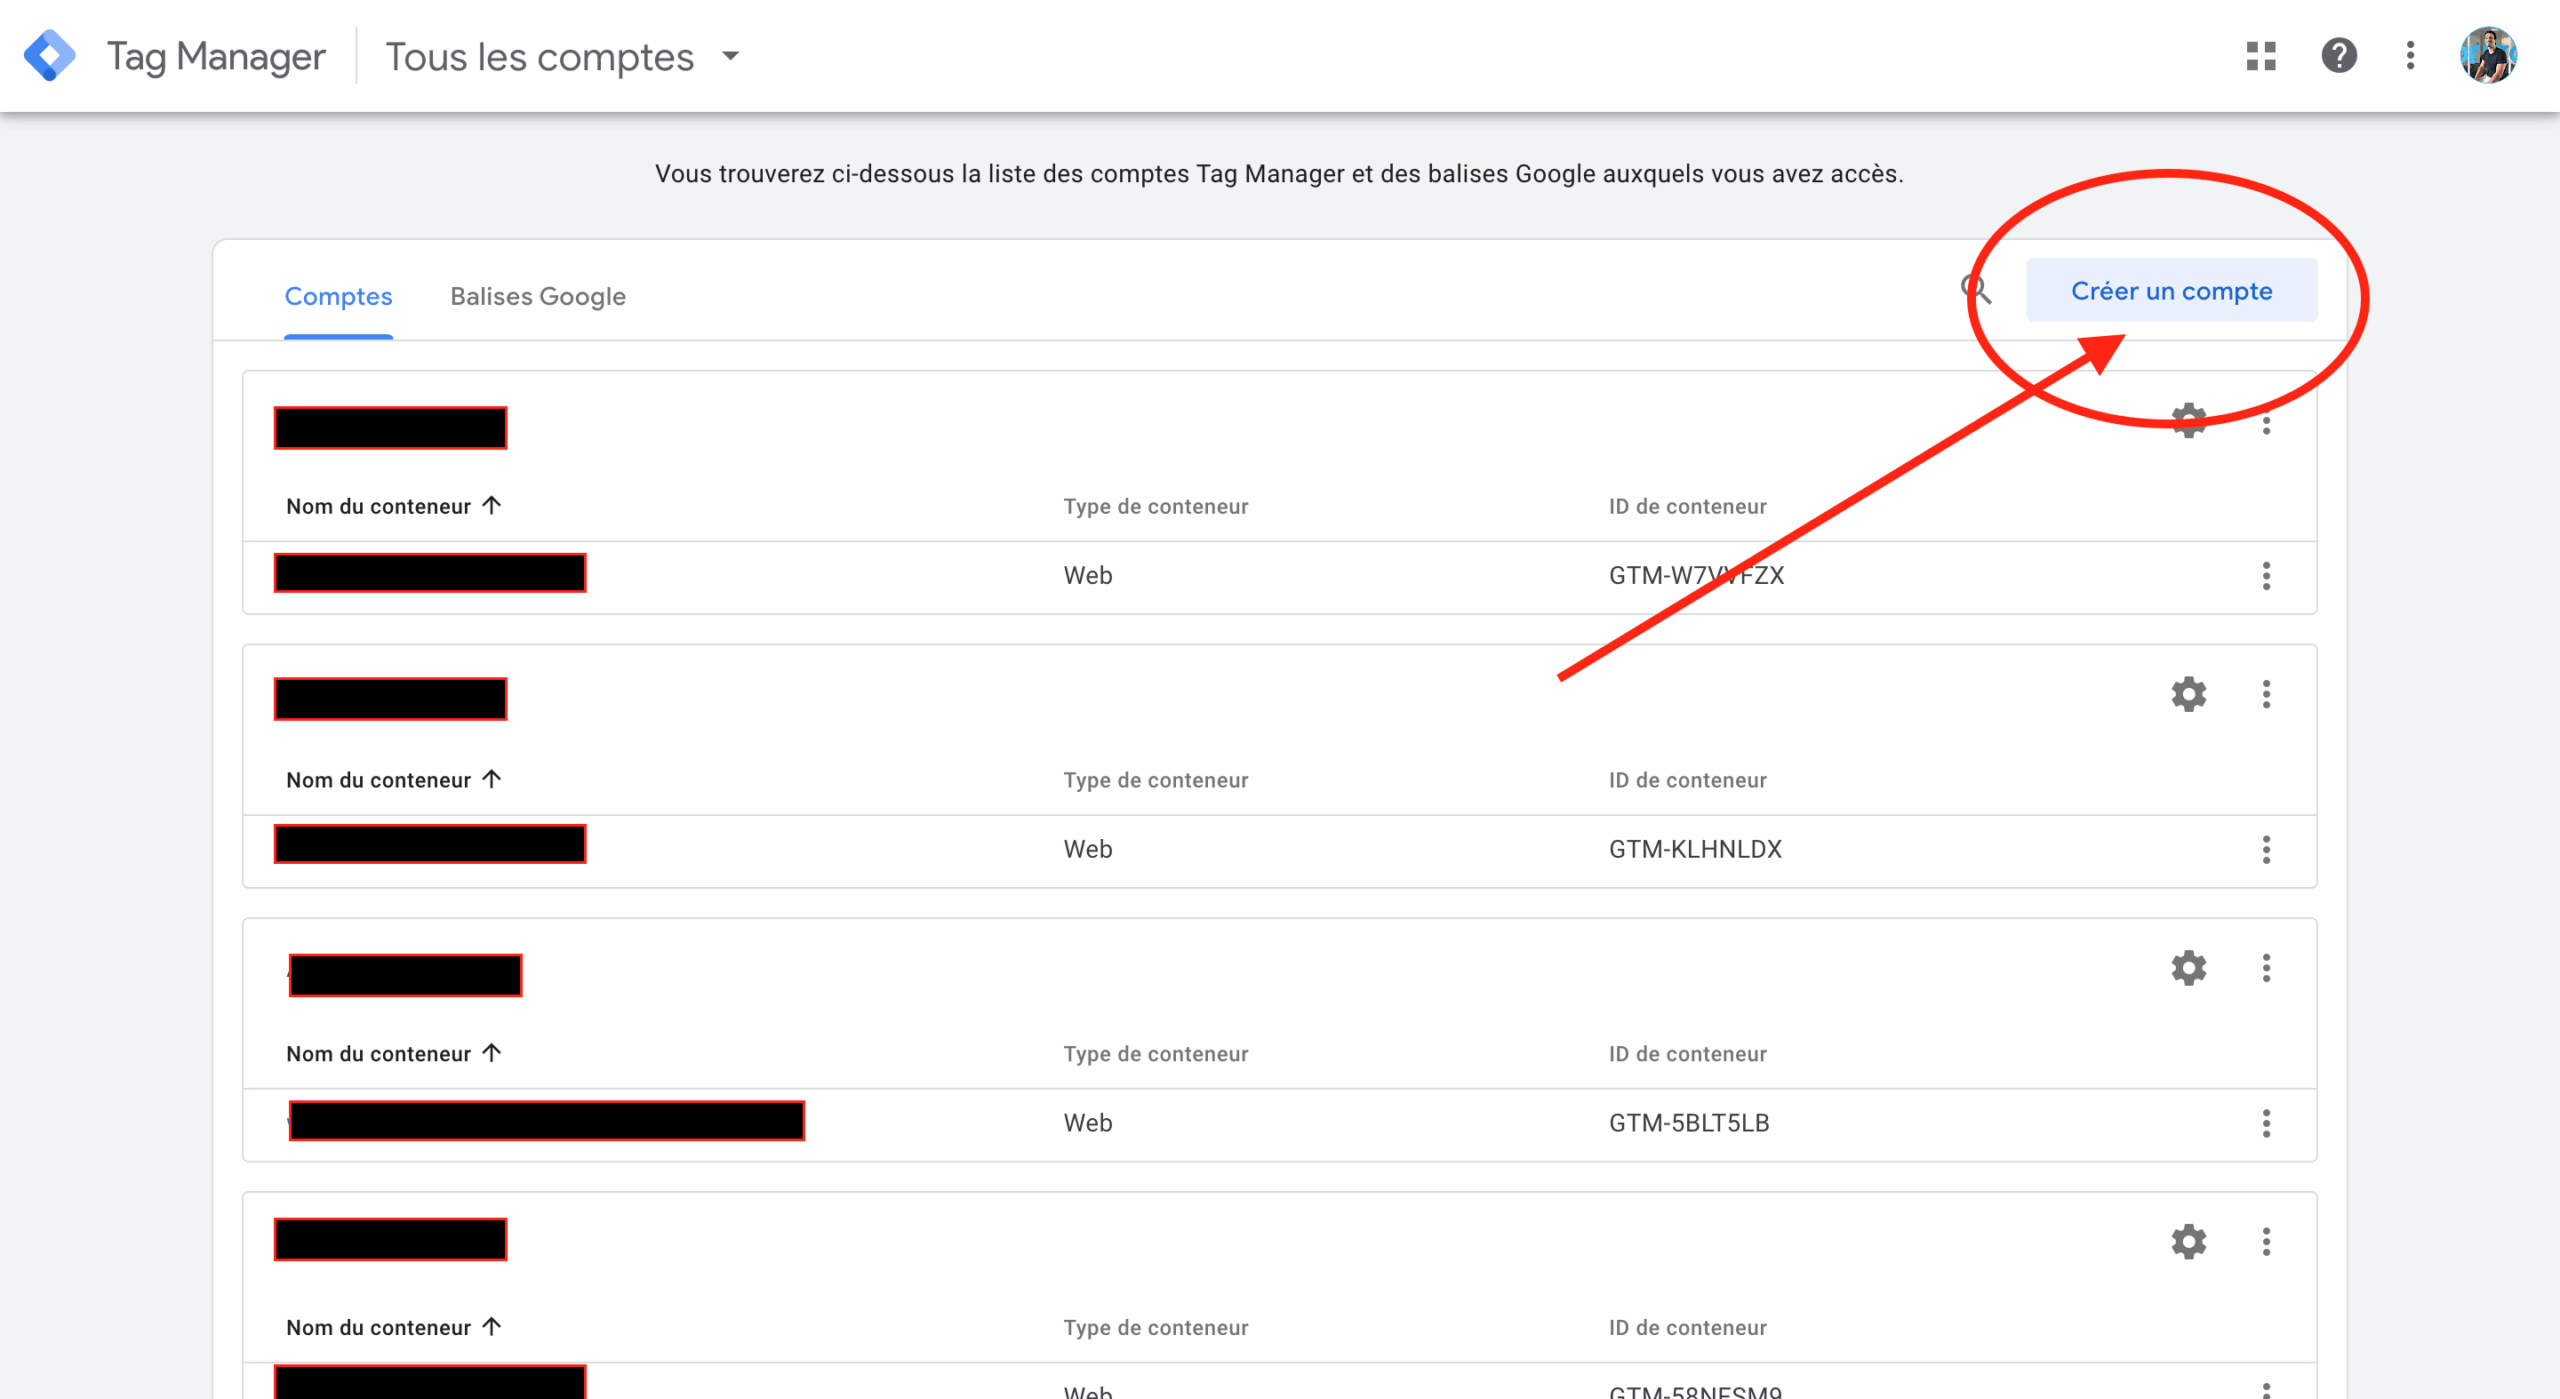Open settings gear of third account

point(2188,968)
